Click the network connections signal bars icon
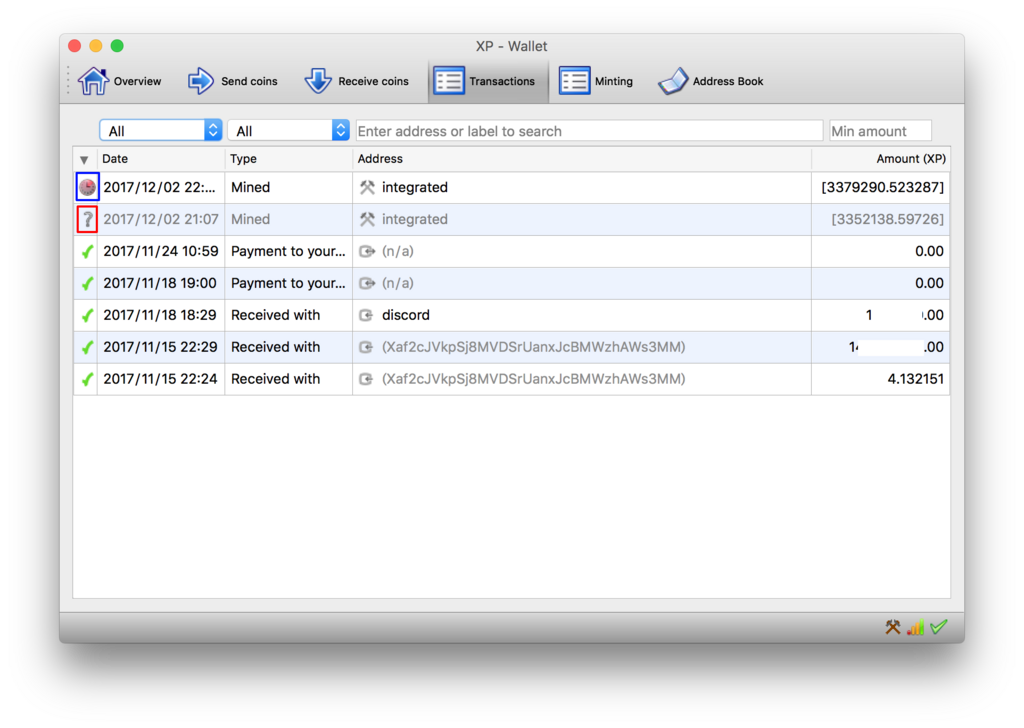1024x728 pixels. 916,627
